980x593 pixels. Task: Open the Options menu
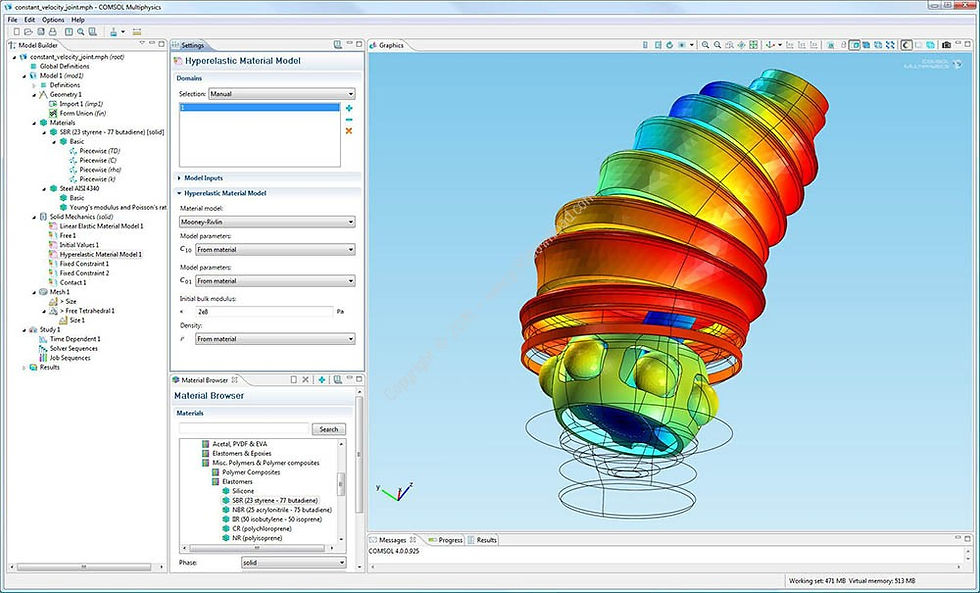(53, 20)
